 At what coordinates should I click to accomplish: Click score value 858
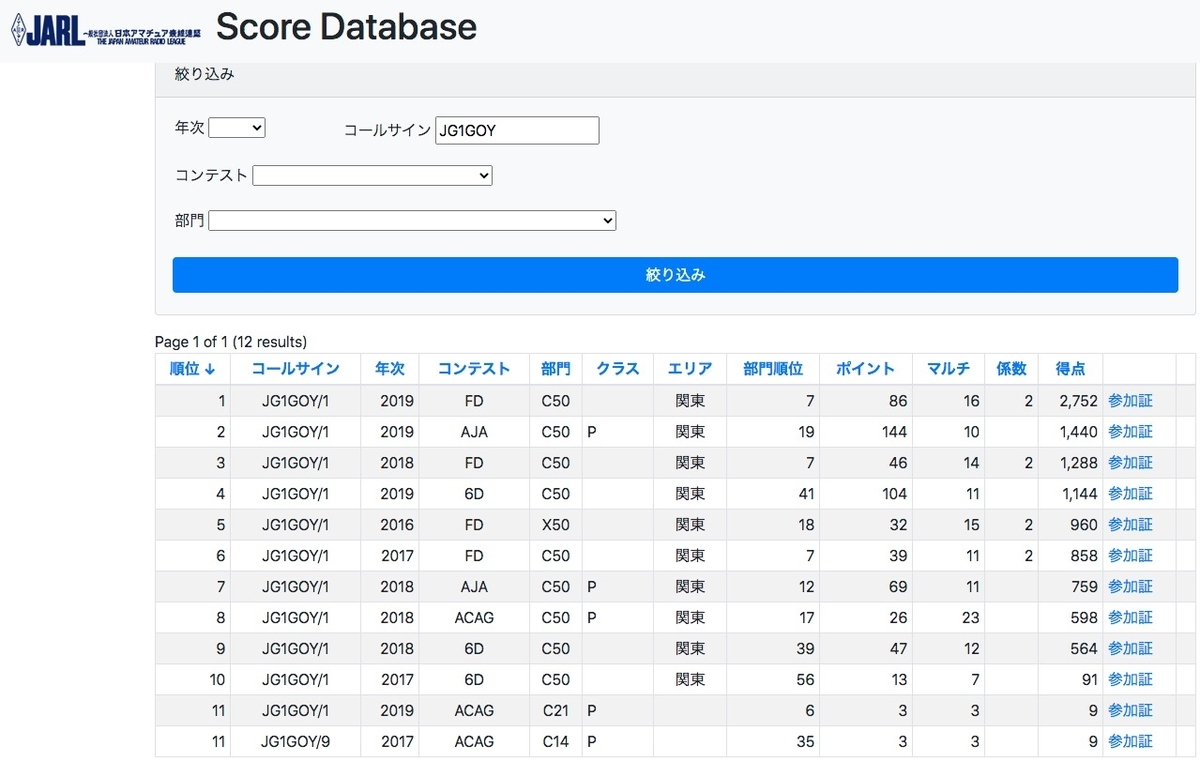pos(1084,556)
